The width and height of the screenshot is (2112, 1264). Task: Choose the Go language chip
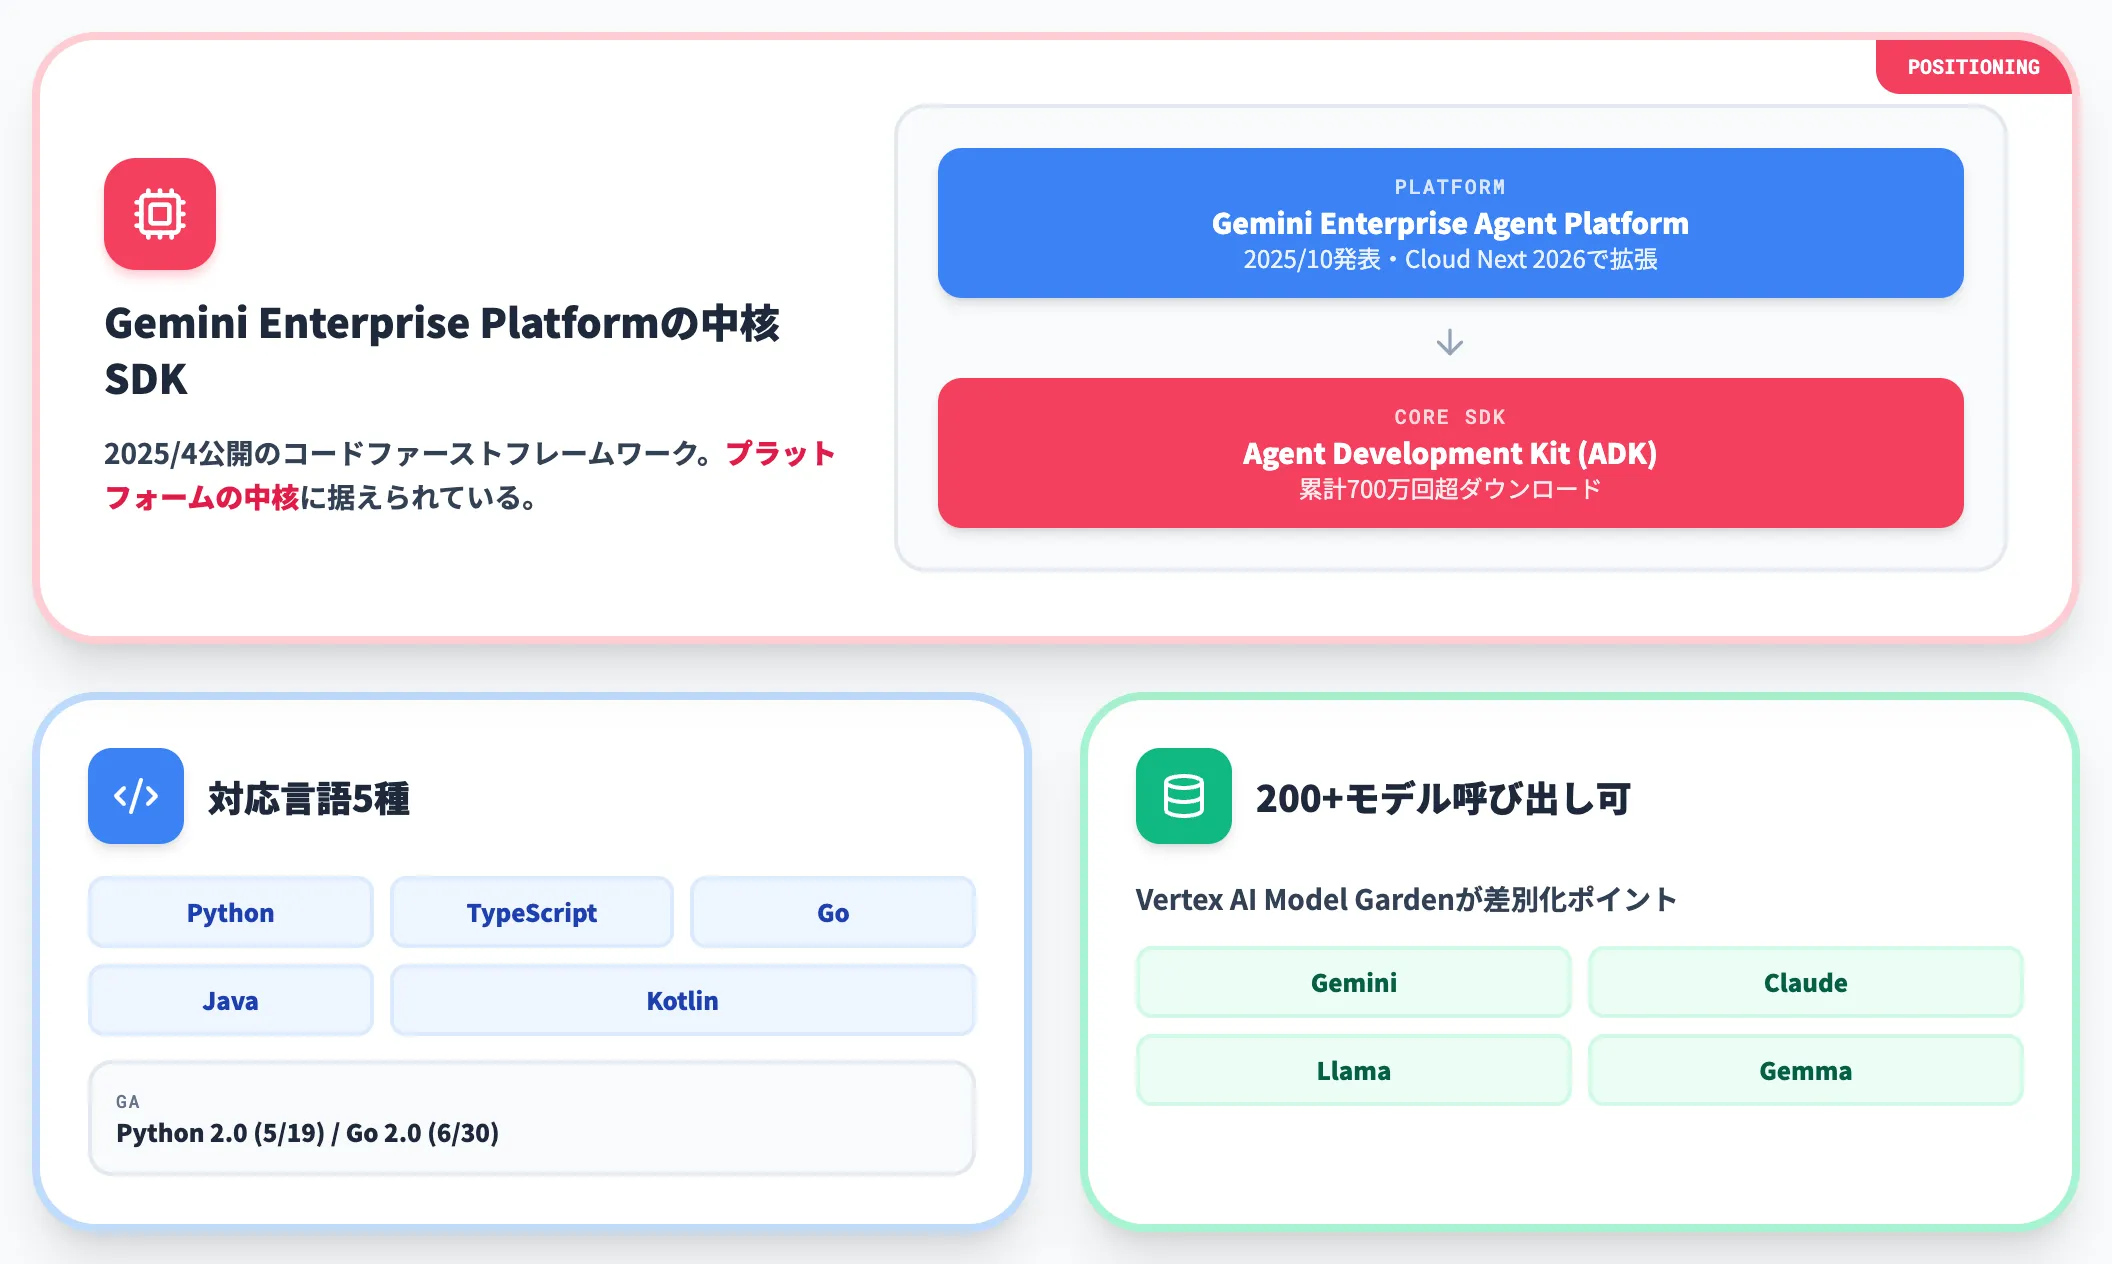pos(833,912)
